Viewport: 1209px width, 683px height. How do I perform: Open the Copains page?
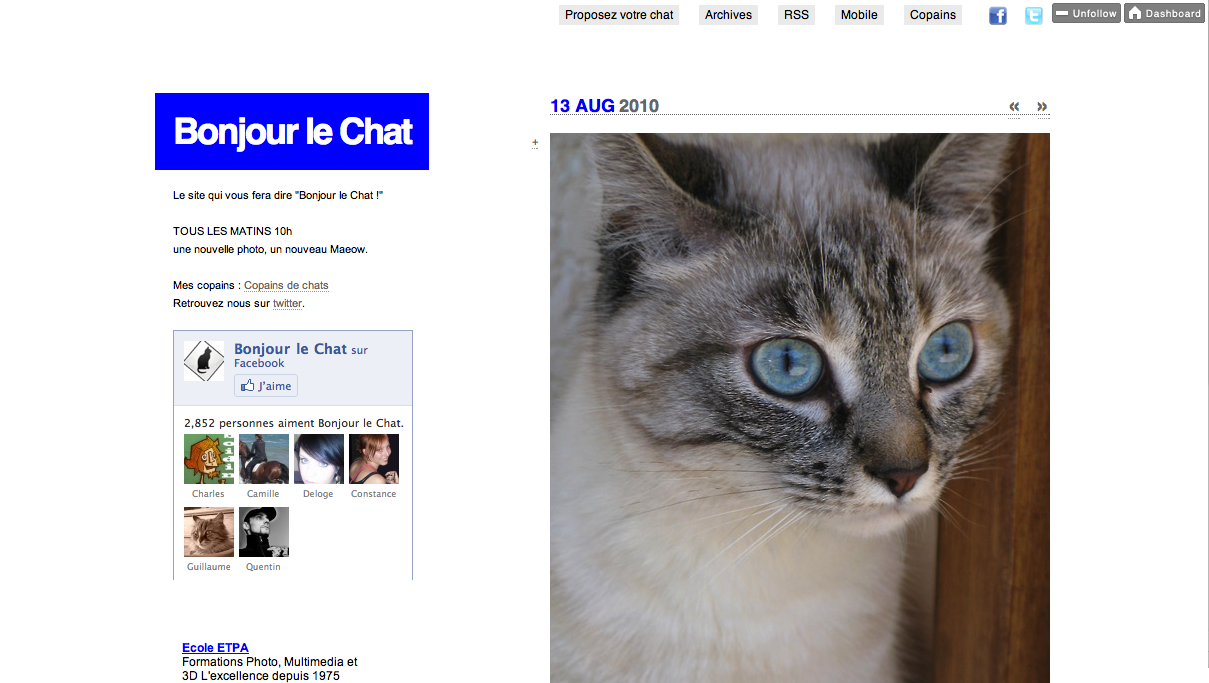[933, 15]
